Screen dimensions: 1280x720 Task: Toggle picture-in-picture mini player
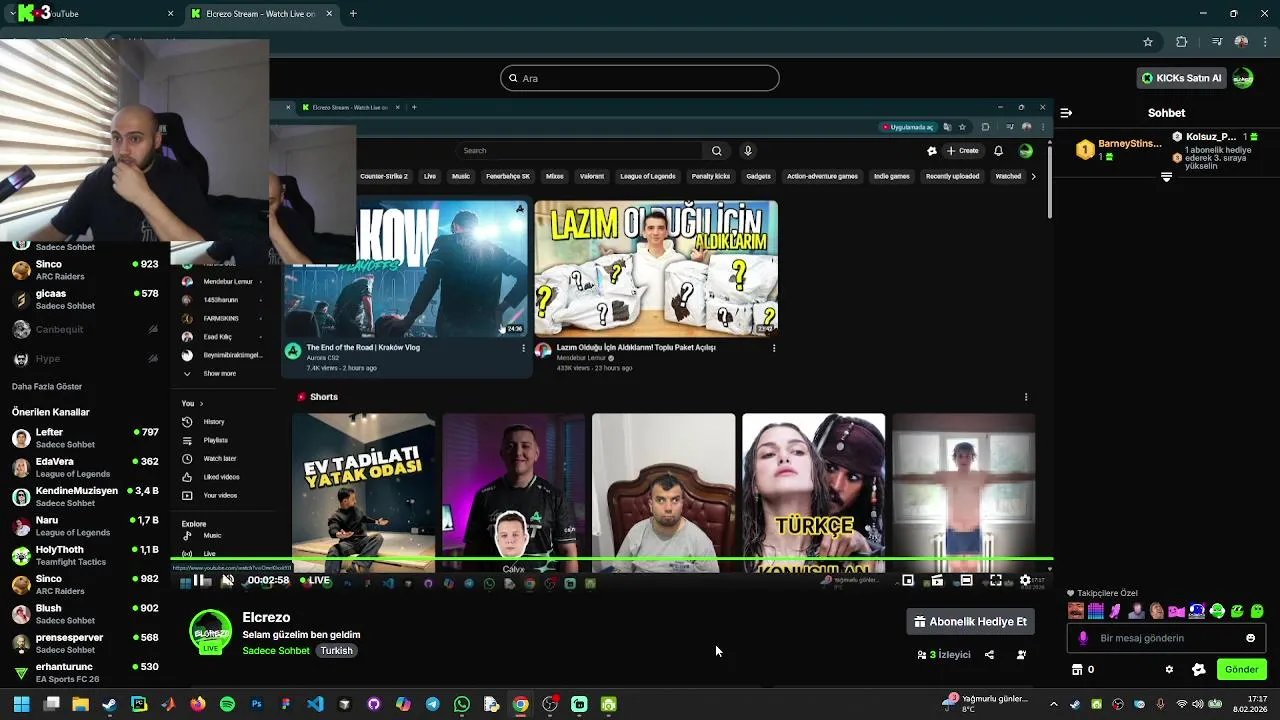(x=908, y=580)
